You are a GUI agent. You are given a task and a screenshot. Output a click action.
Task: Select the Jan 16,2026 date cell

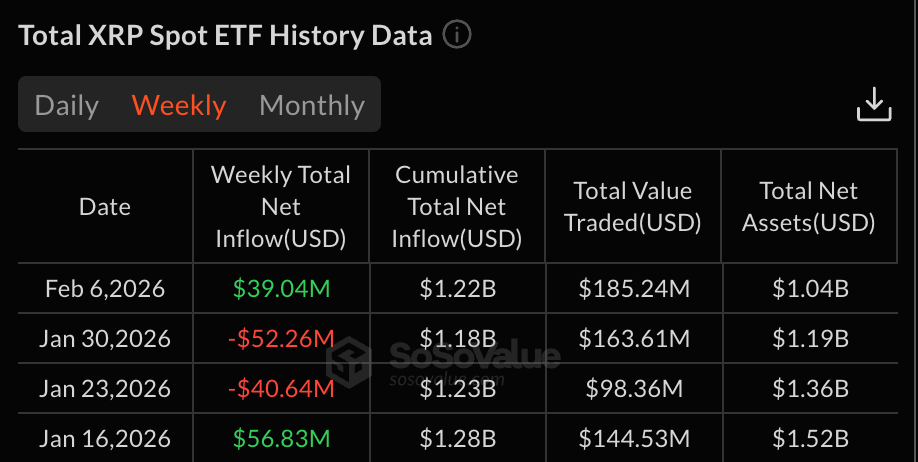coord(105,438)
